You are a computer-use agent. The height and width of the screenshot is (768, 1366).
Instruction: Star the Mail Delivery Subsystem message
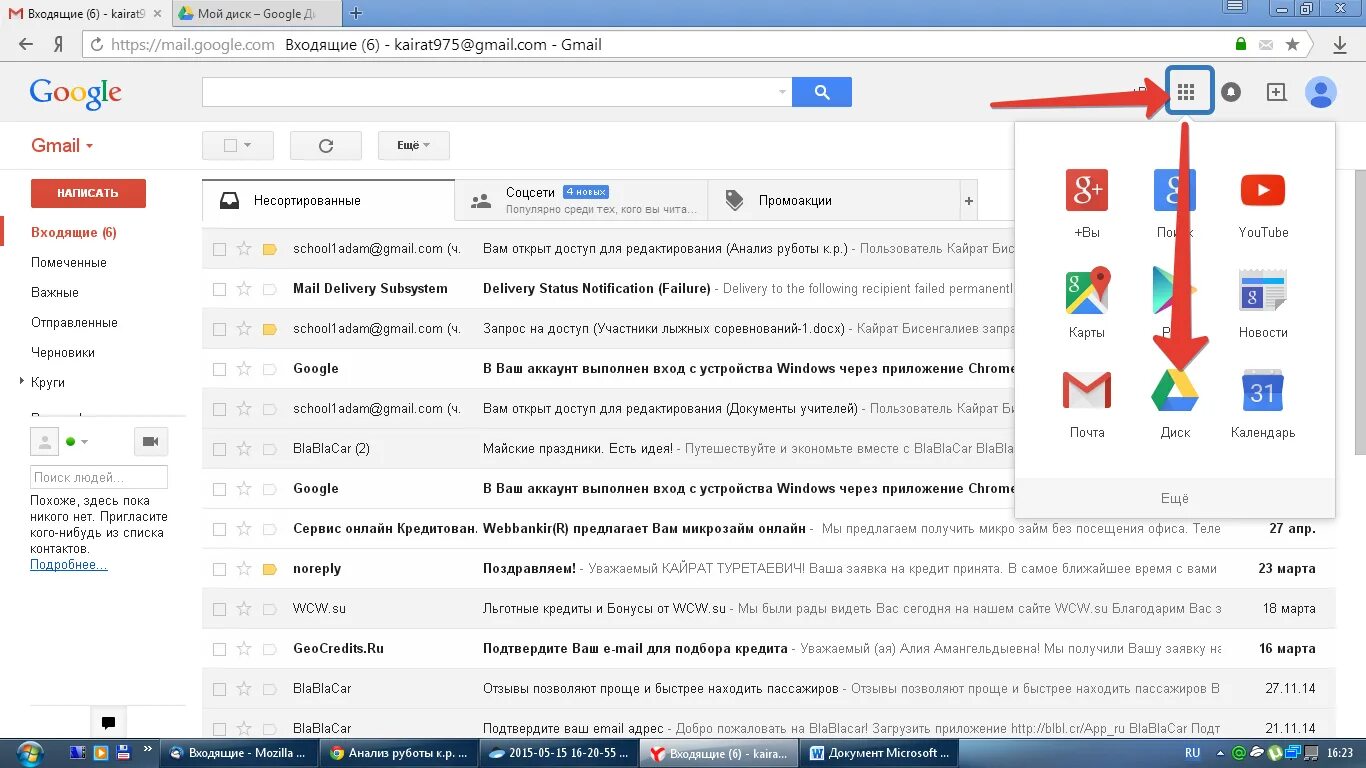(244, 288)
